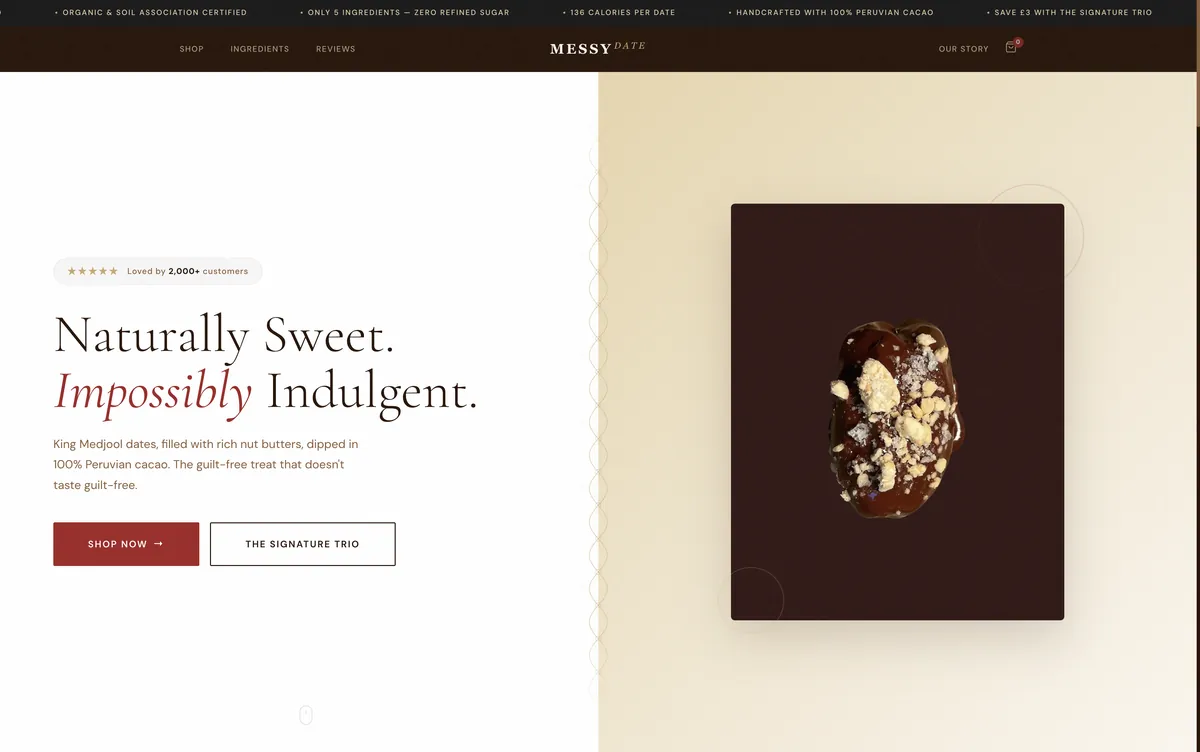The width and height of the screenshot is (1200, 752).
Task: Click Organic & Soil Association Certified banner text
Action: 154,13
